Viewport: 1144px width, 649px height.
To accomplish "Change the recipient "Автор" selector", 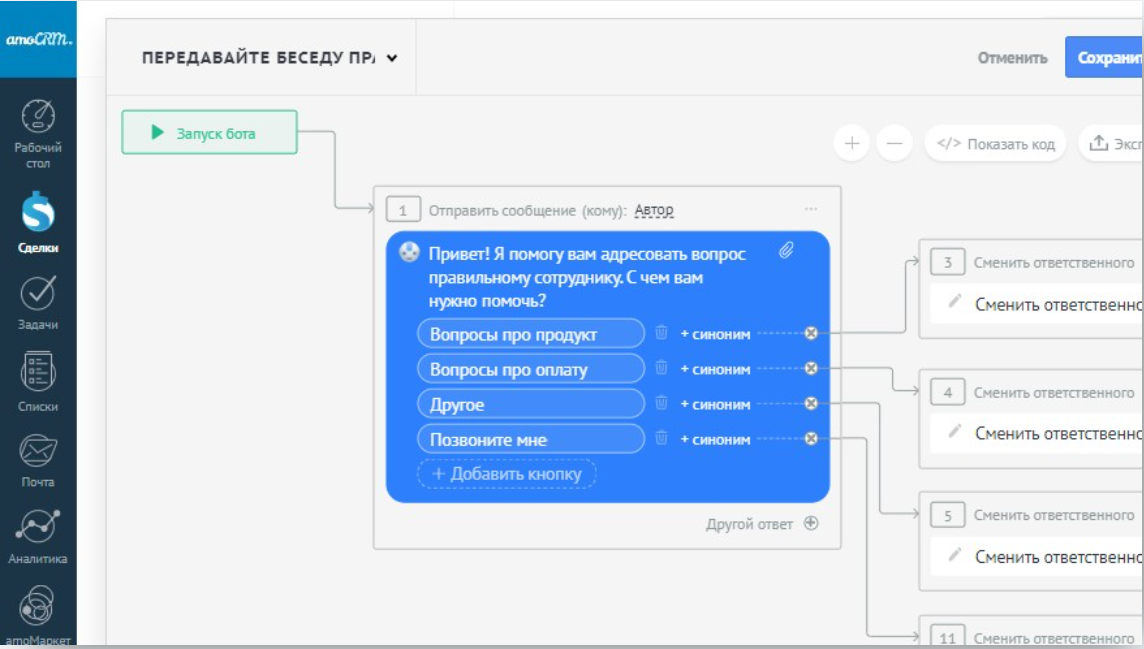I will [654, 210].
